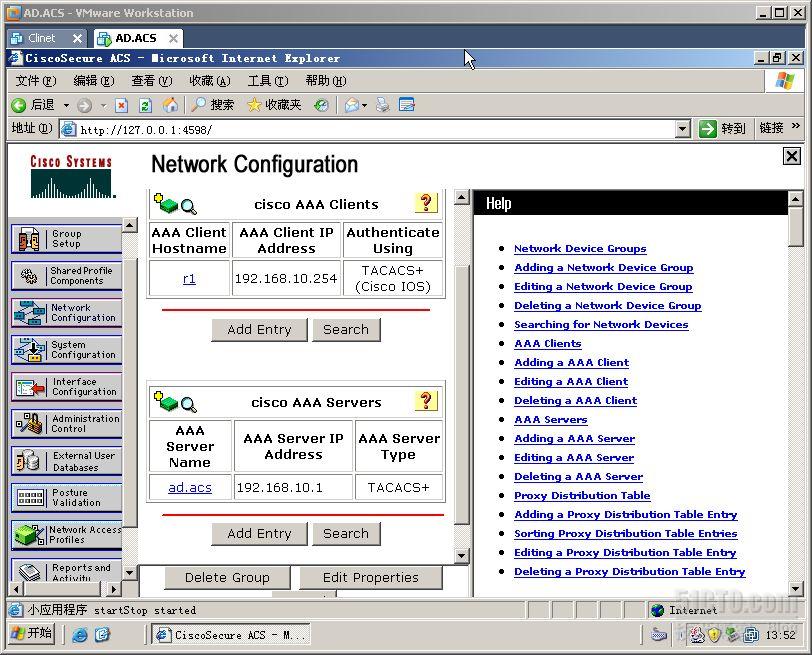The width and height of the screenshot is (812, 655).
Task: Open Group Setup in sidebar
Action: click(x=66, y=239)
